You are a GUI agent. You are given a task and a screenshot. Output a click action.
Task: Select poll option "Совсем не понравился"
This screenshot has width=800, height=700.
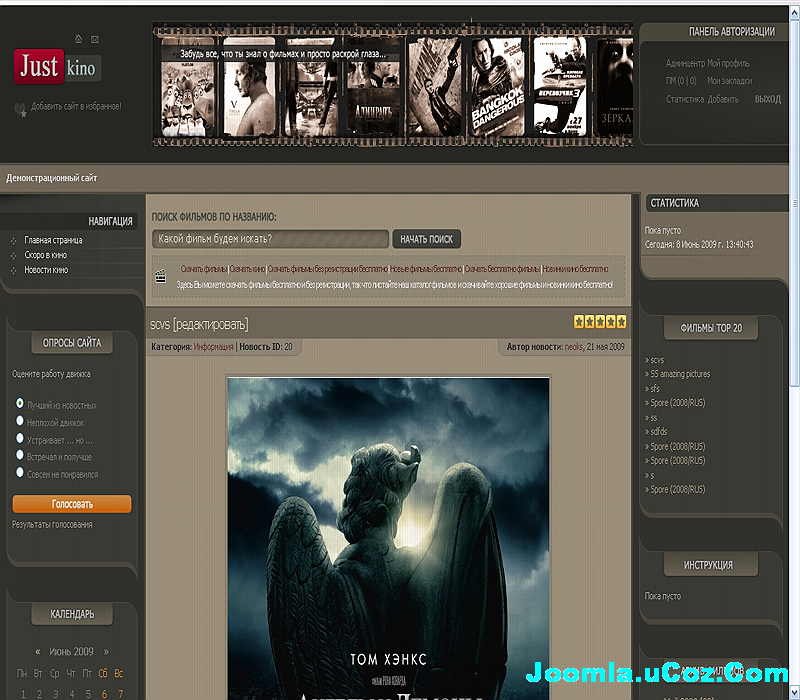(x=20, y=472)
